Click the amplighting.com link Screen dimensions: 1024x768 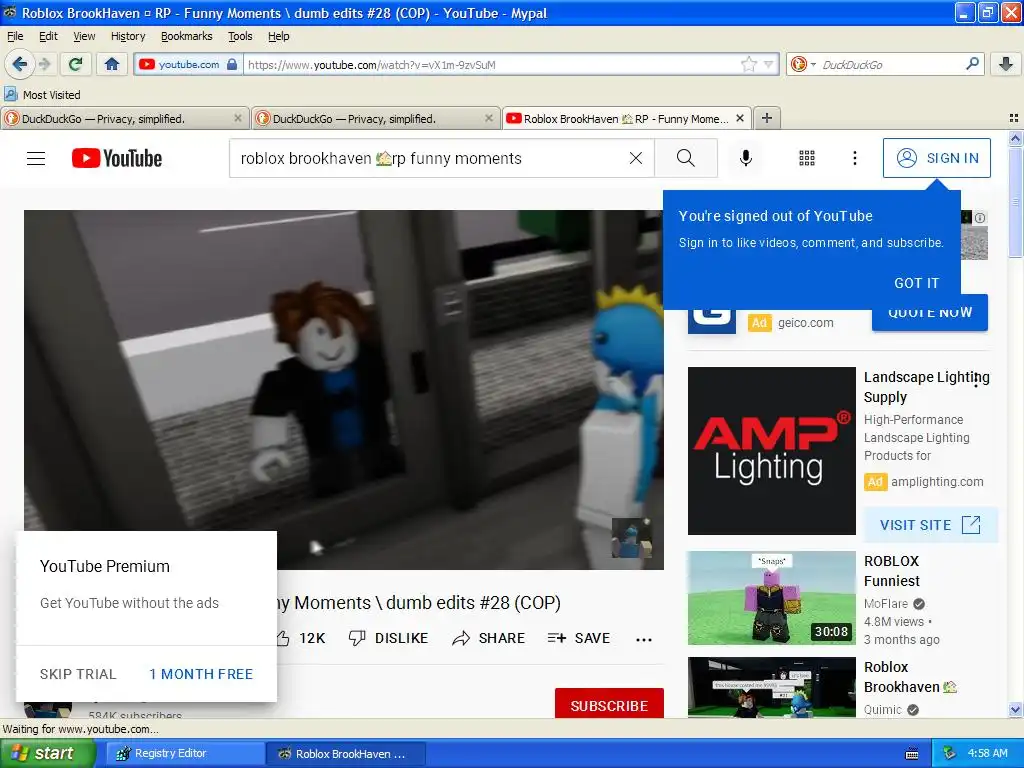click(x=937, y=481)
